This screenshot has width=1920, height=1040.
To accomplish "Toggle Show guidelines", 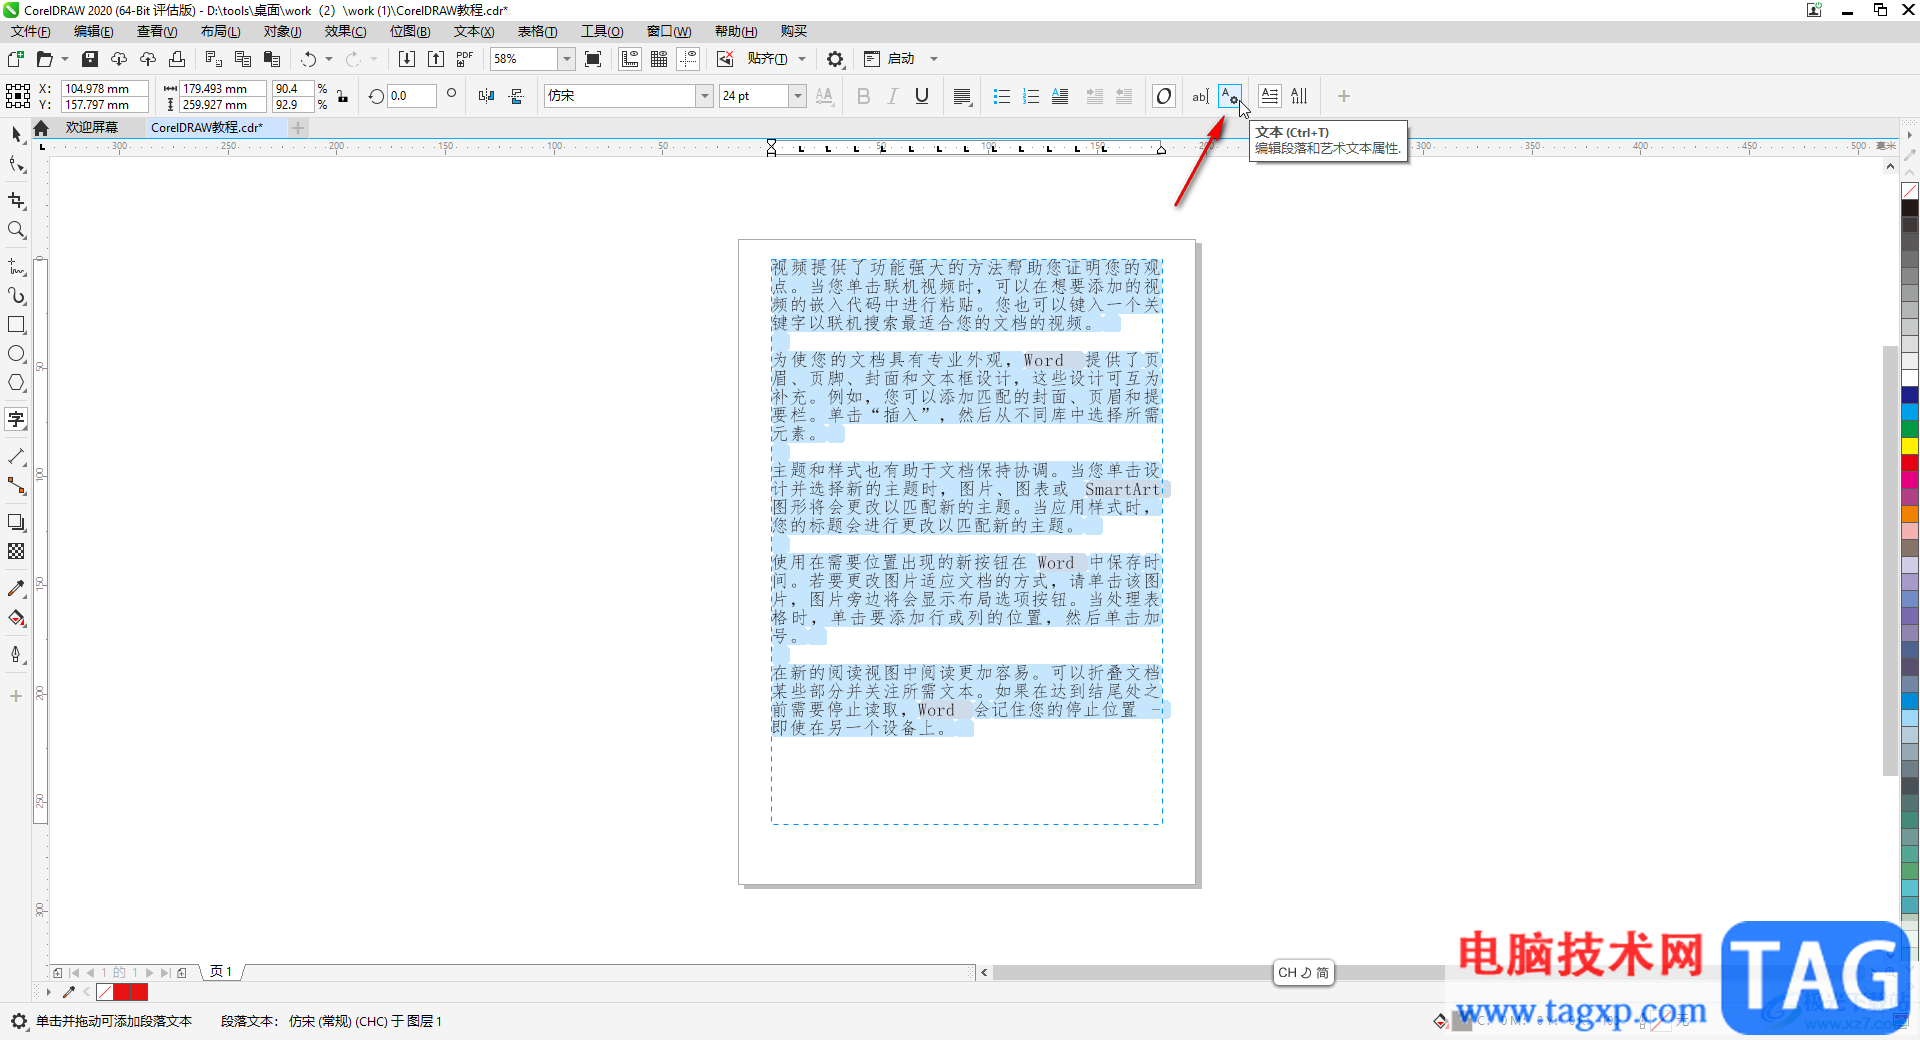I will (x=688, y=59).
